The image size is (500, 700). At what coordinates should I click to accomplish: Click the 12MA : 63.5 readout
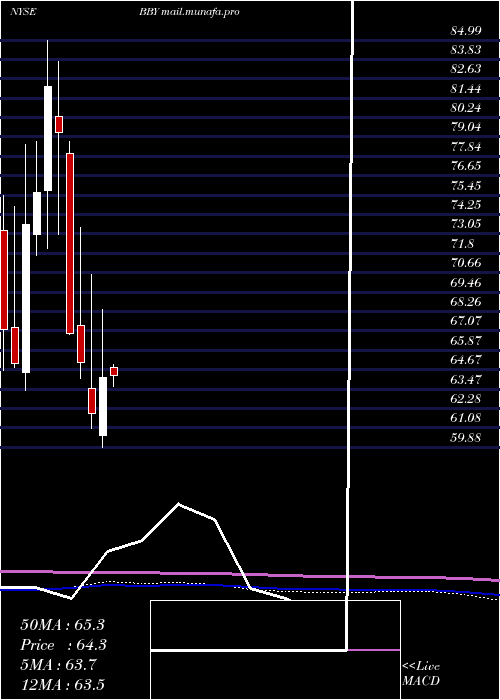[x=62, y=685]
